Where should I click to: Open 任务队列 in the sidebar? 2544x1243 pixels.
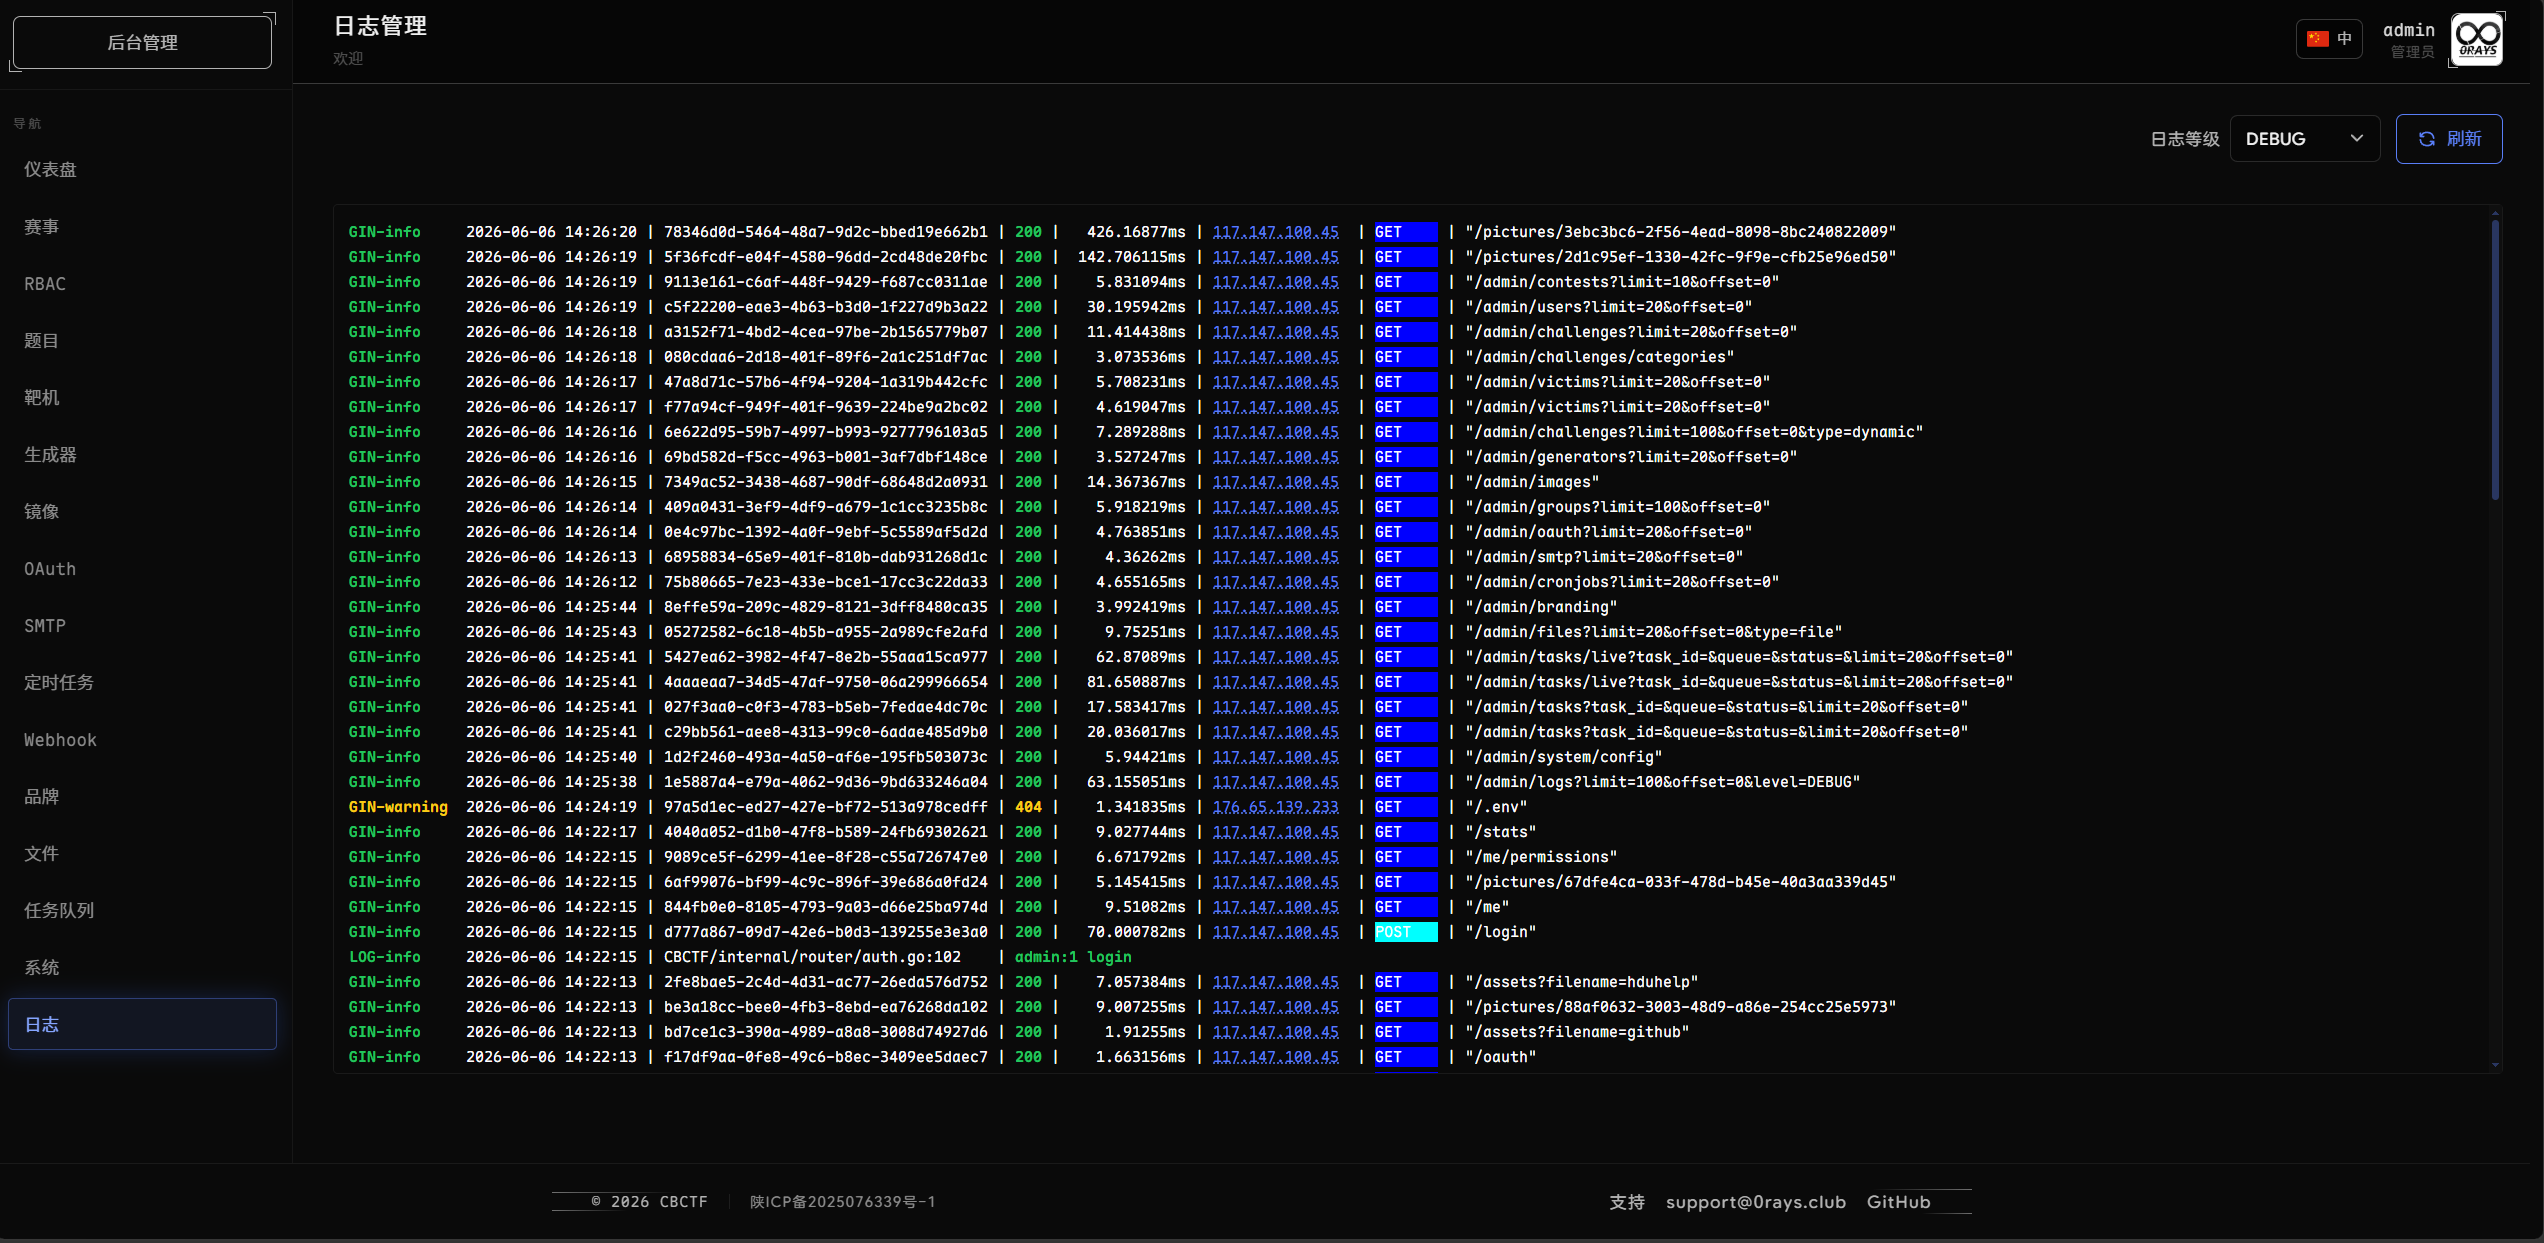(x=142, y=911)
